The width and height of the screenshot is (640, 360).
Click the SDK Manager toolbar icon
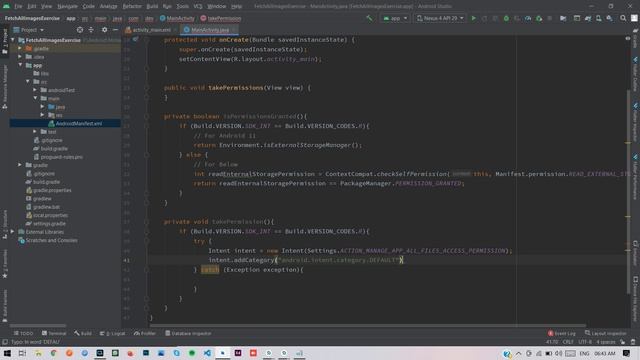point(609,18)
